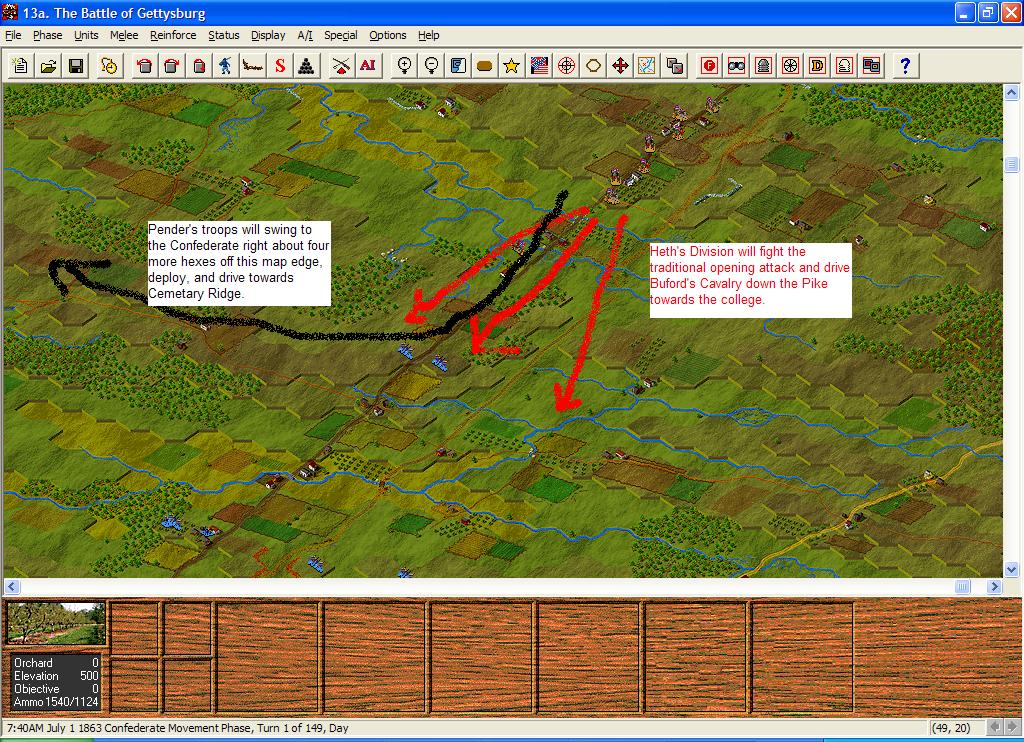Advance to next phase with the clock icon
This screenshot has height=742, width=1024.
click(x=109, y=65)
